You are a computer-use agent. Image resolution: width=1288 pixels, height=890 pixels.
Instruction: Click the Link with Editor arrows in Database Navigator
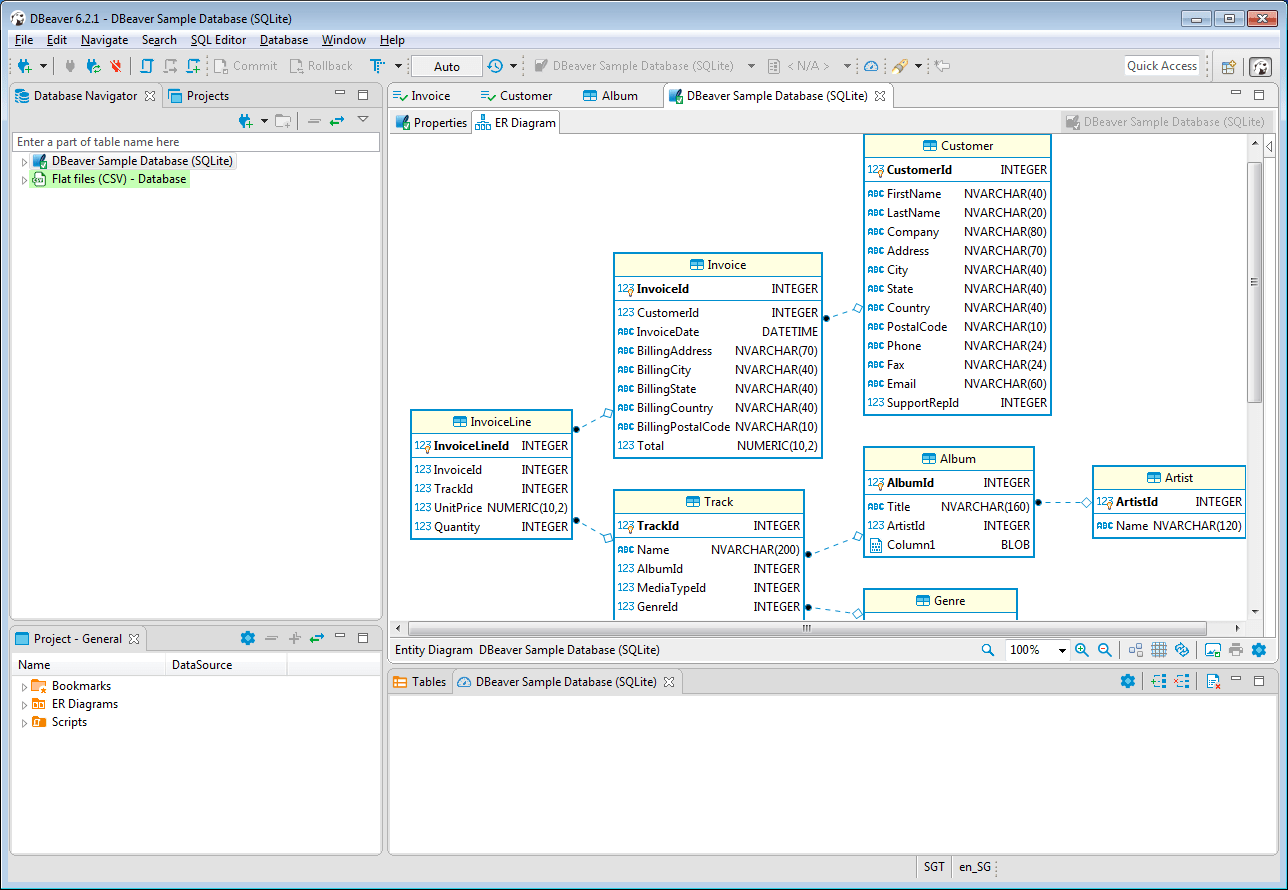coord(337,121)
